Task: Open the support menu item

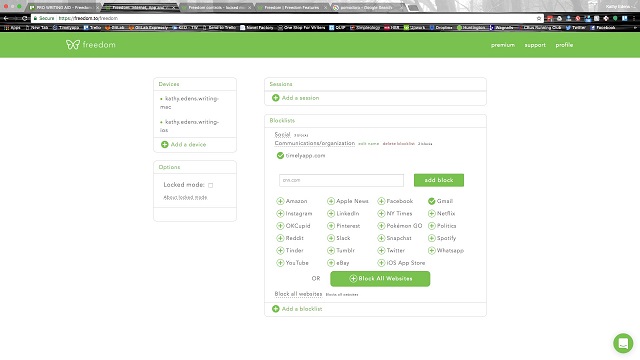Action: [x=535, y=45]
